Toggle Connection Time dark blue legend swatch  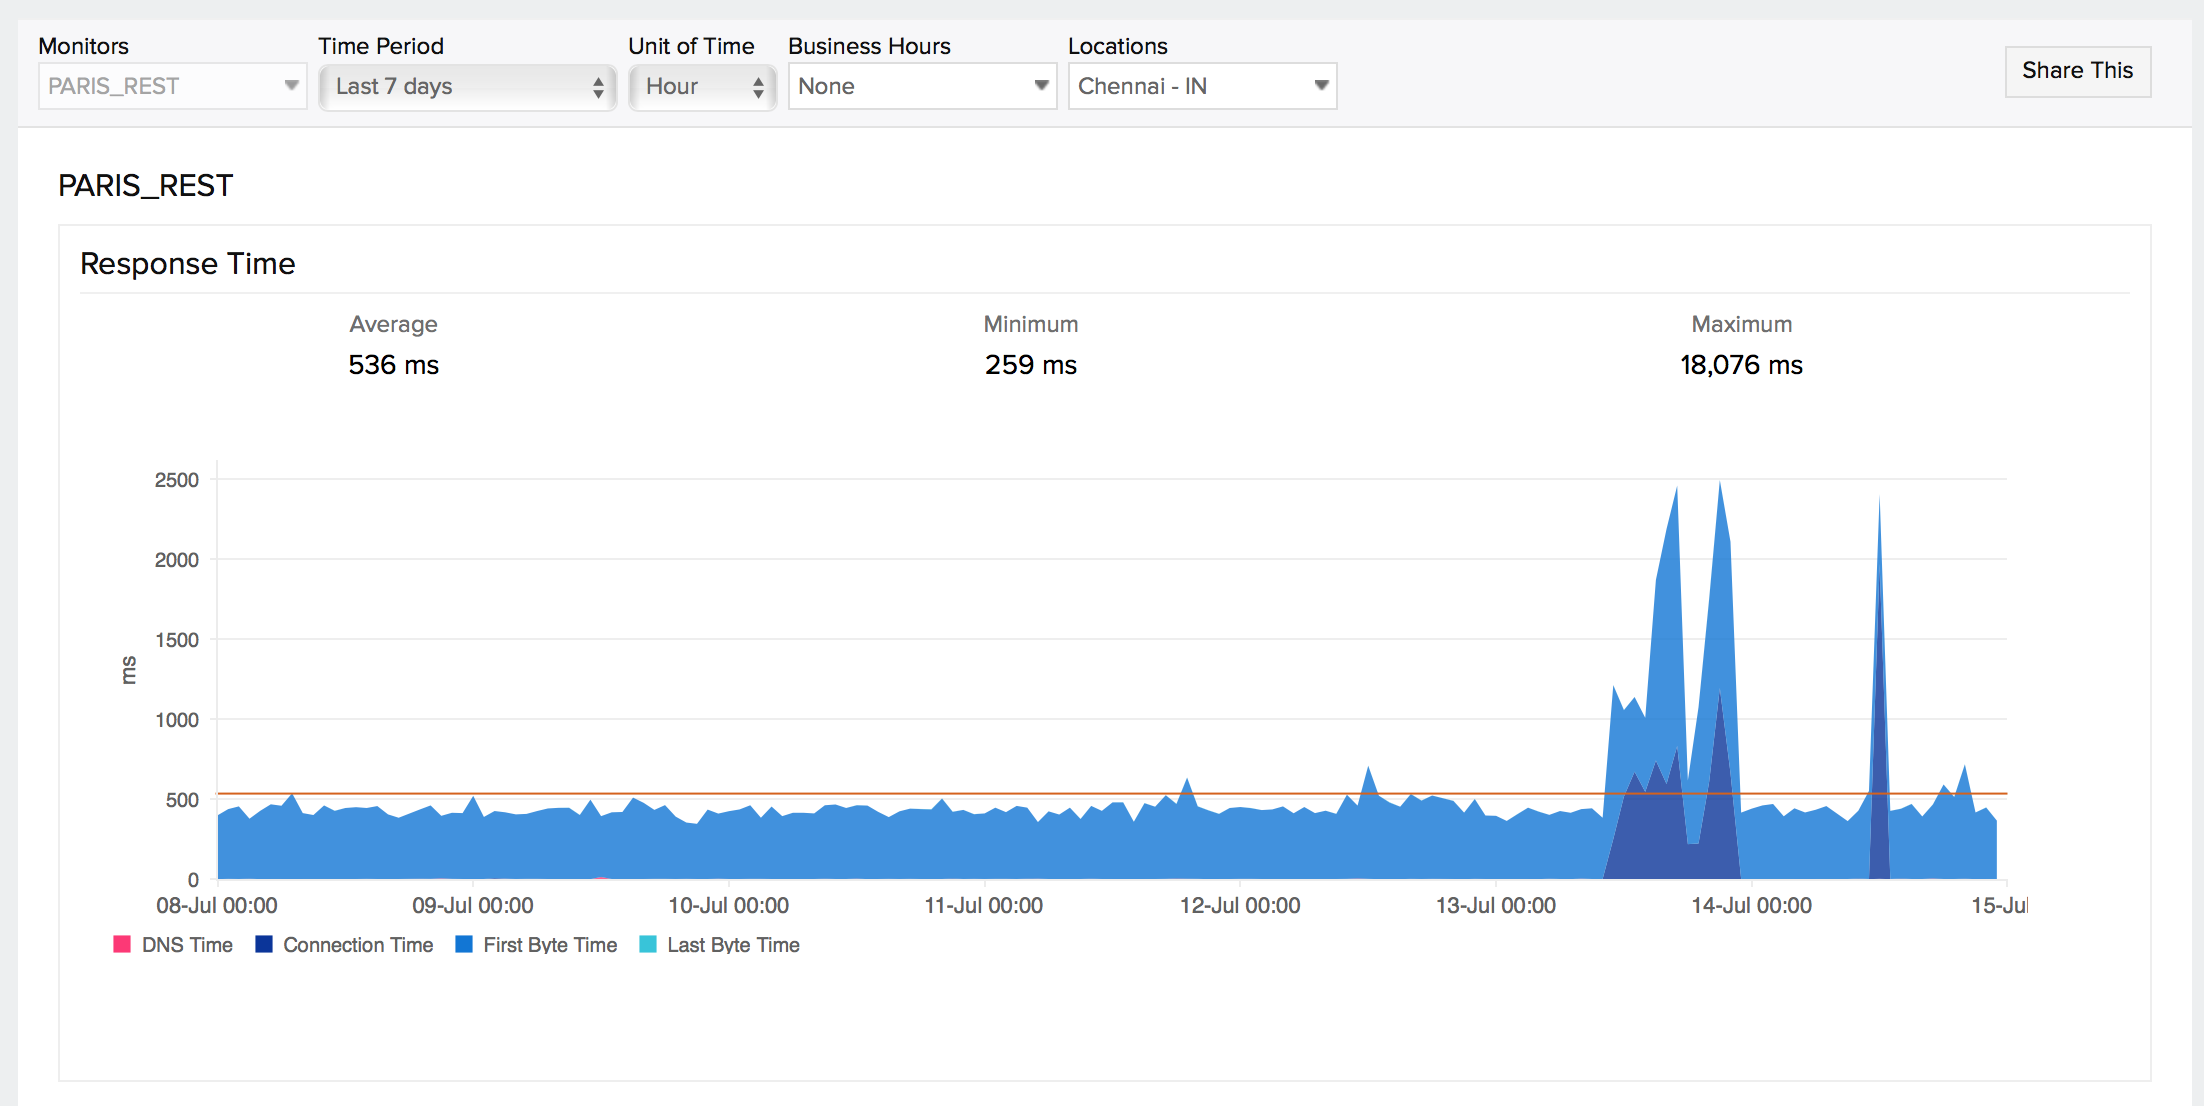(x=264, y=944)
